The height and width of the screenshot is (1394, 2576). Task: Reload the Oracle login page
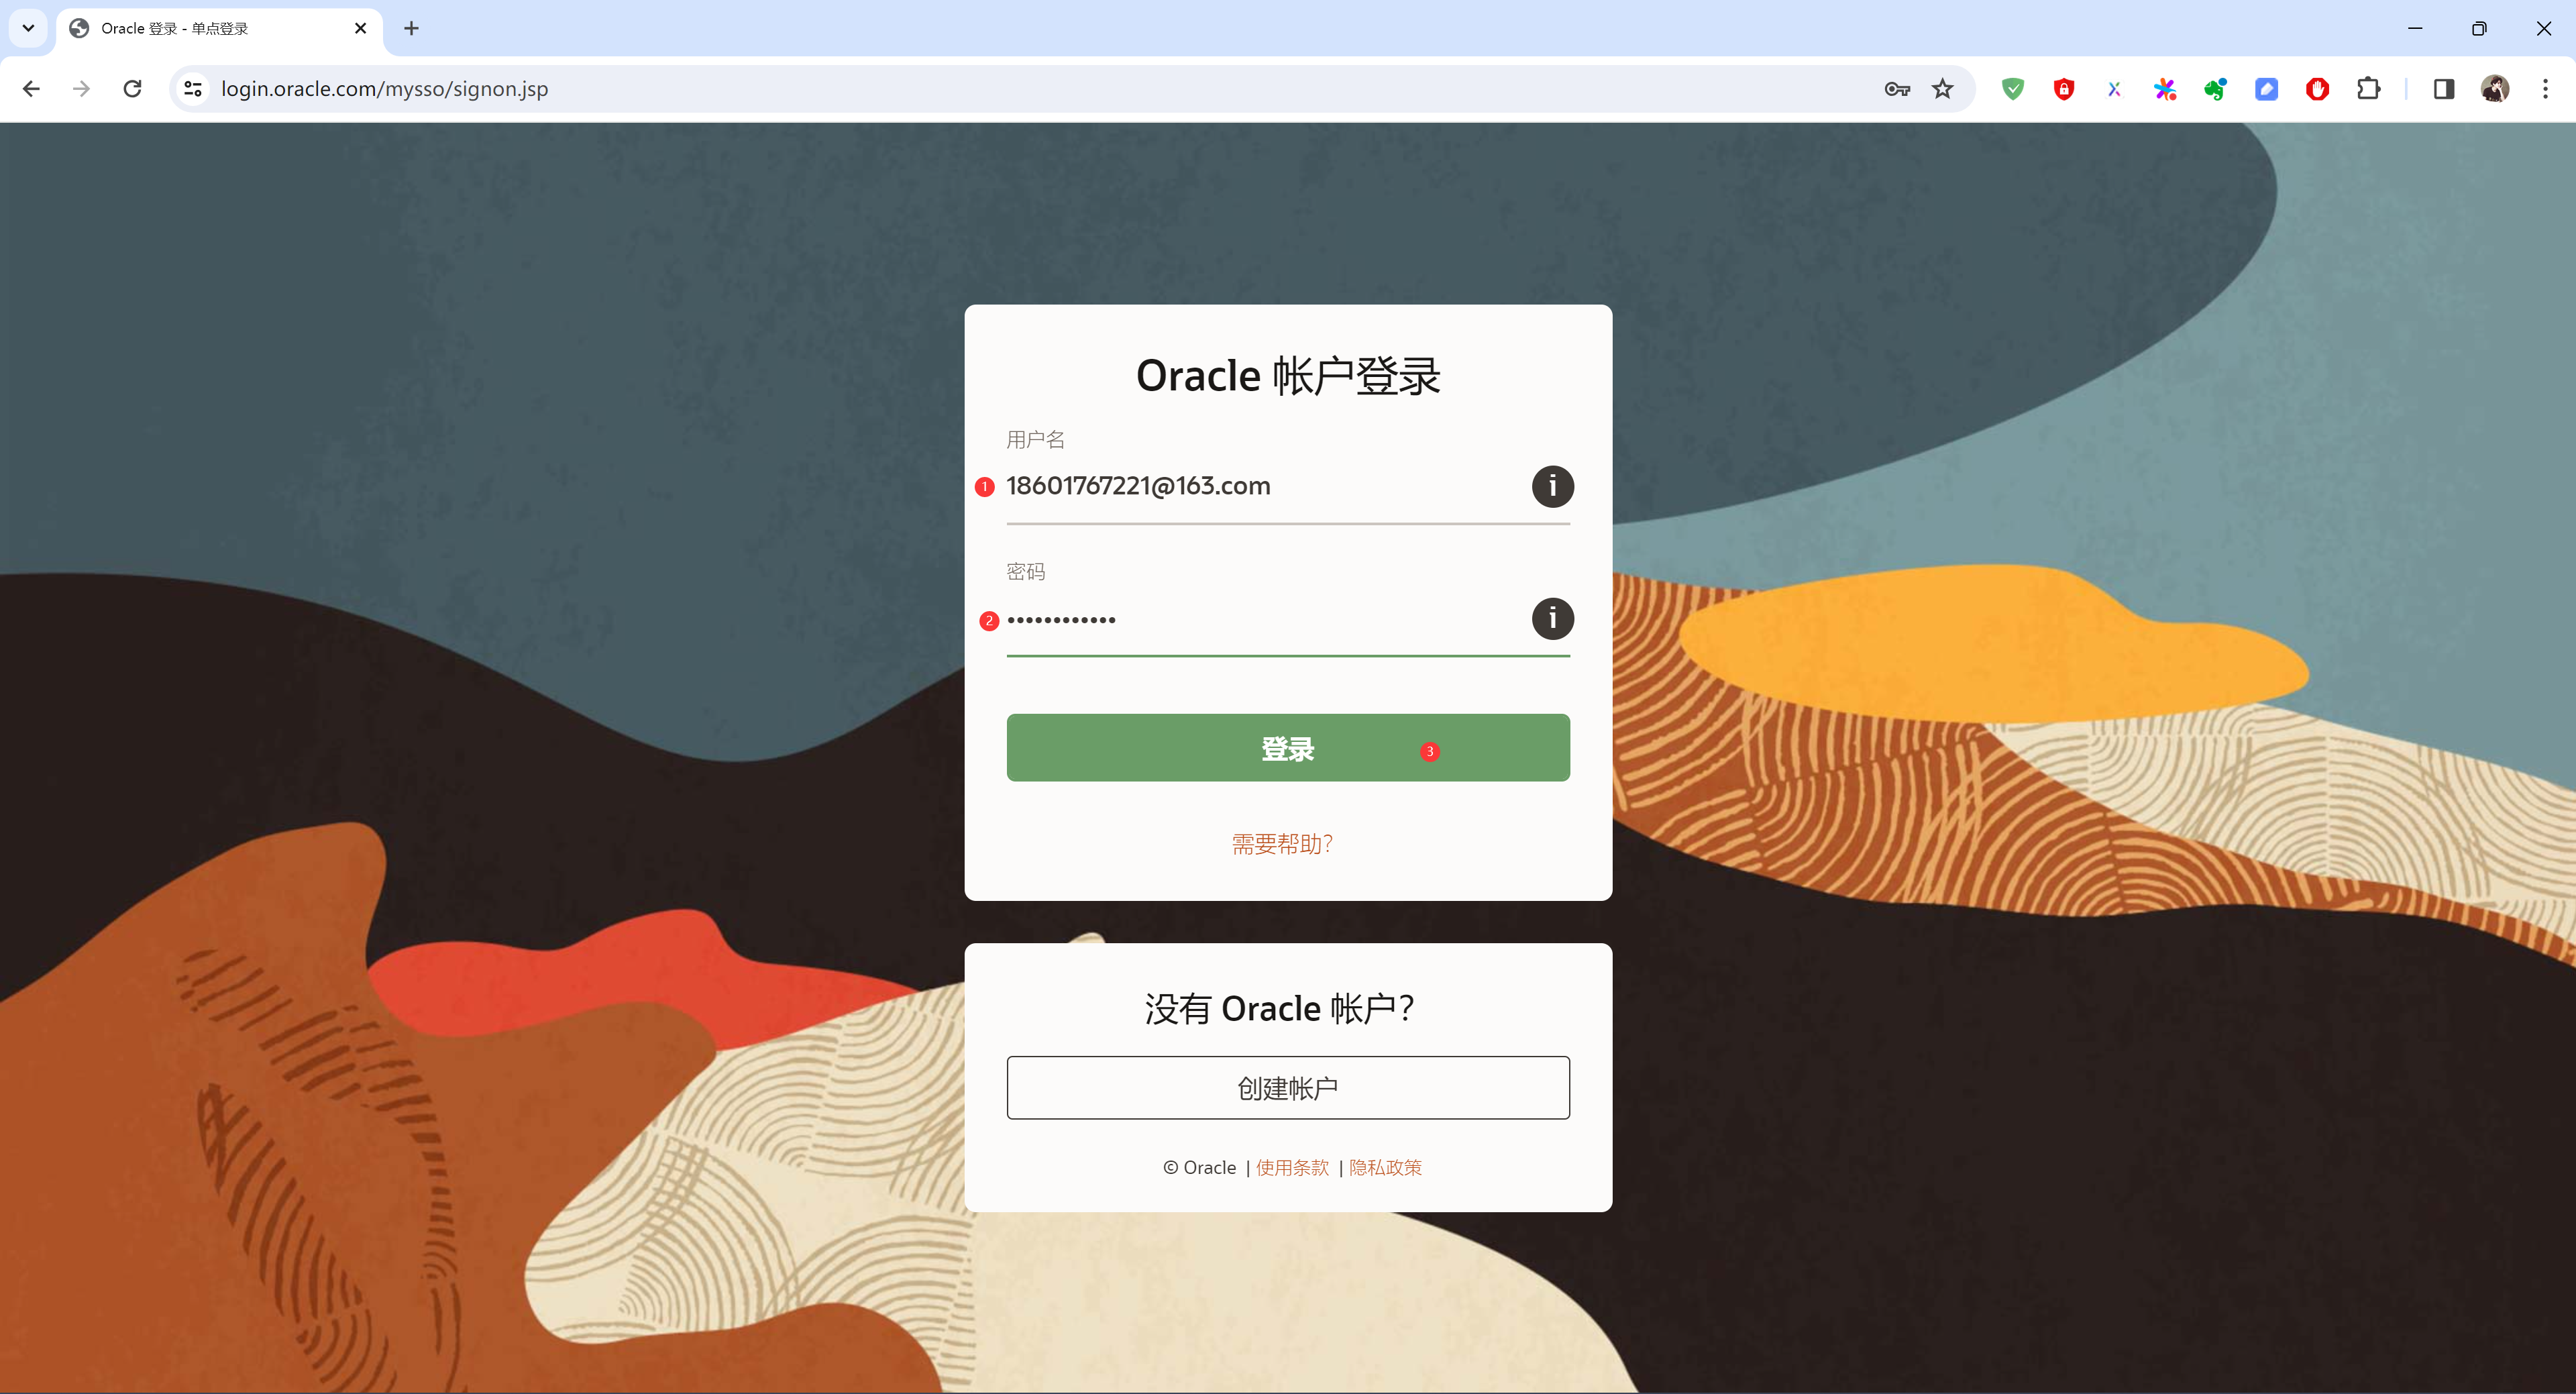132,89
